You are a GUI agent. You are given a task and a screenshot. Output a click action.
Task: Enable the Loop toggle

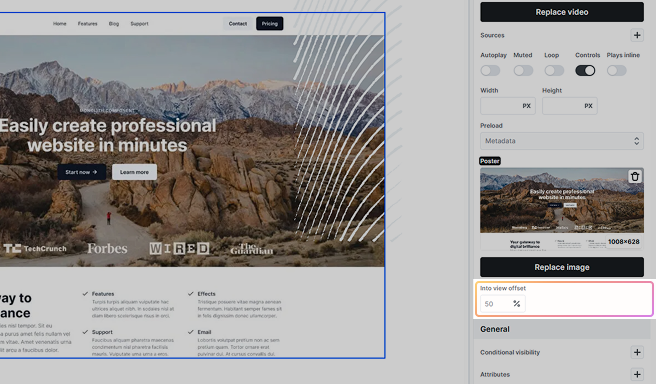[554, 70]
